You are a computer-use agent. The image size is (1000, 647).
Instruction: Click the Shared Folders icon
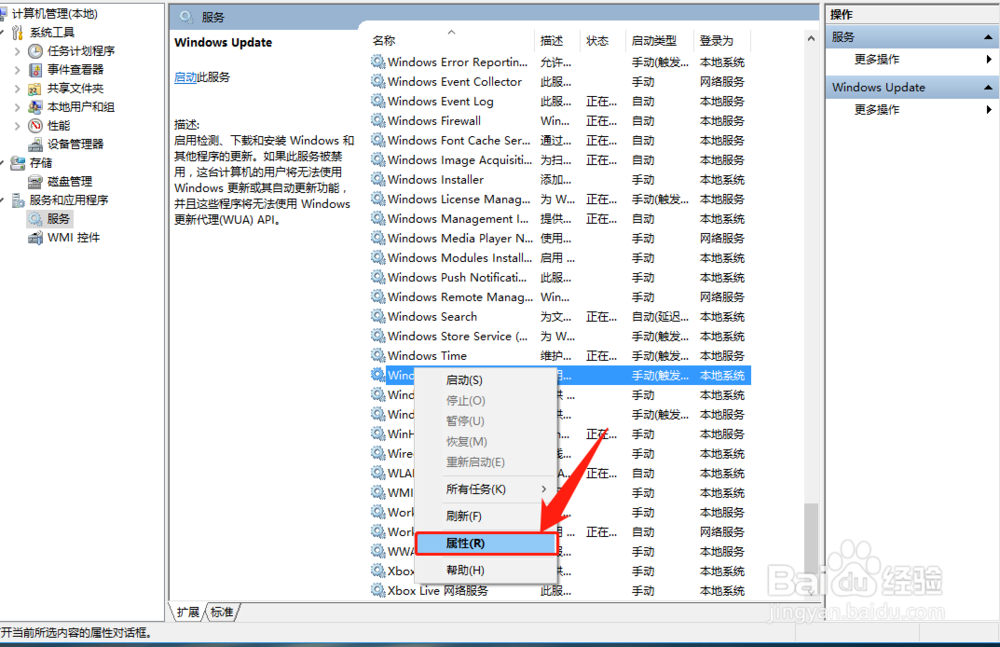point(36,89)
